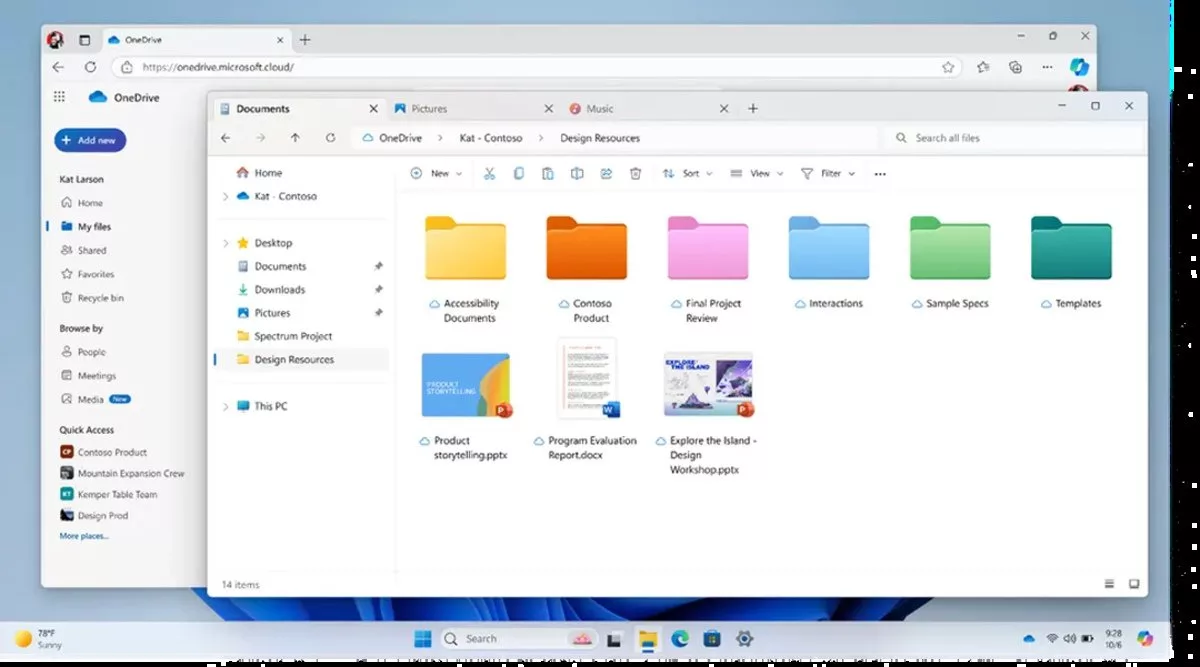Click the favorite star in Edge address bar
1200x667 pixels.
coord(948,67)
